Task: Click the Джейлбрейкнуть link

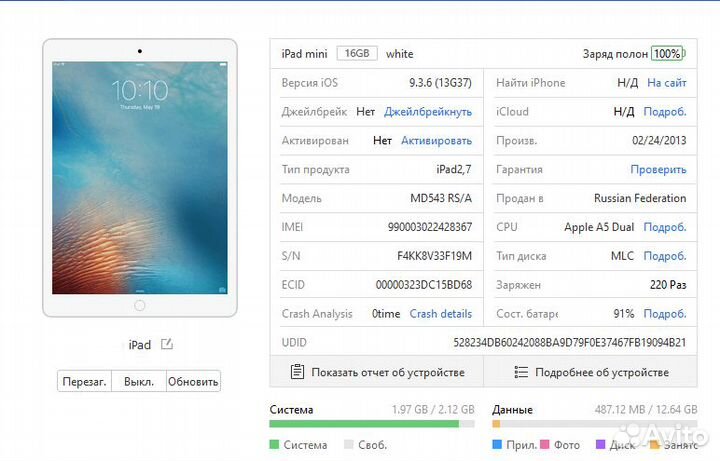Action: 428,112
